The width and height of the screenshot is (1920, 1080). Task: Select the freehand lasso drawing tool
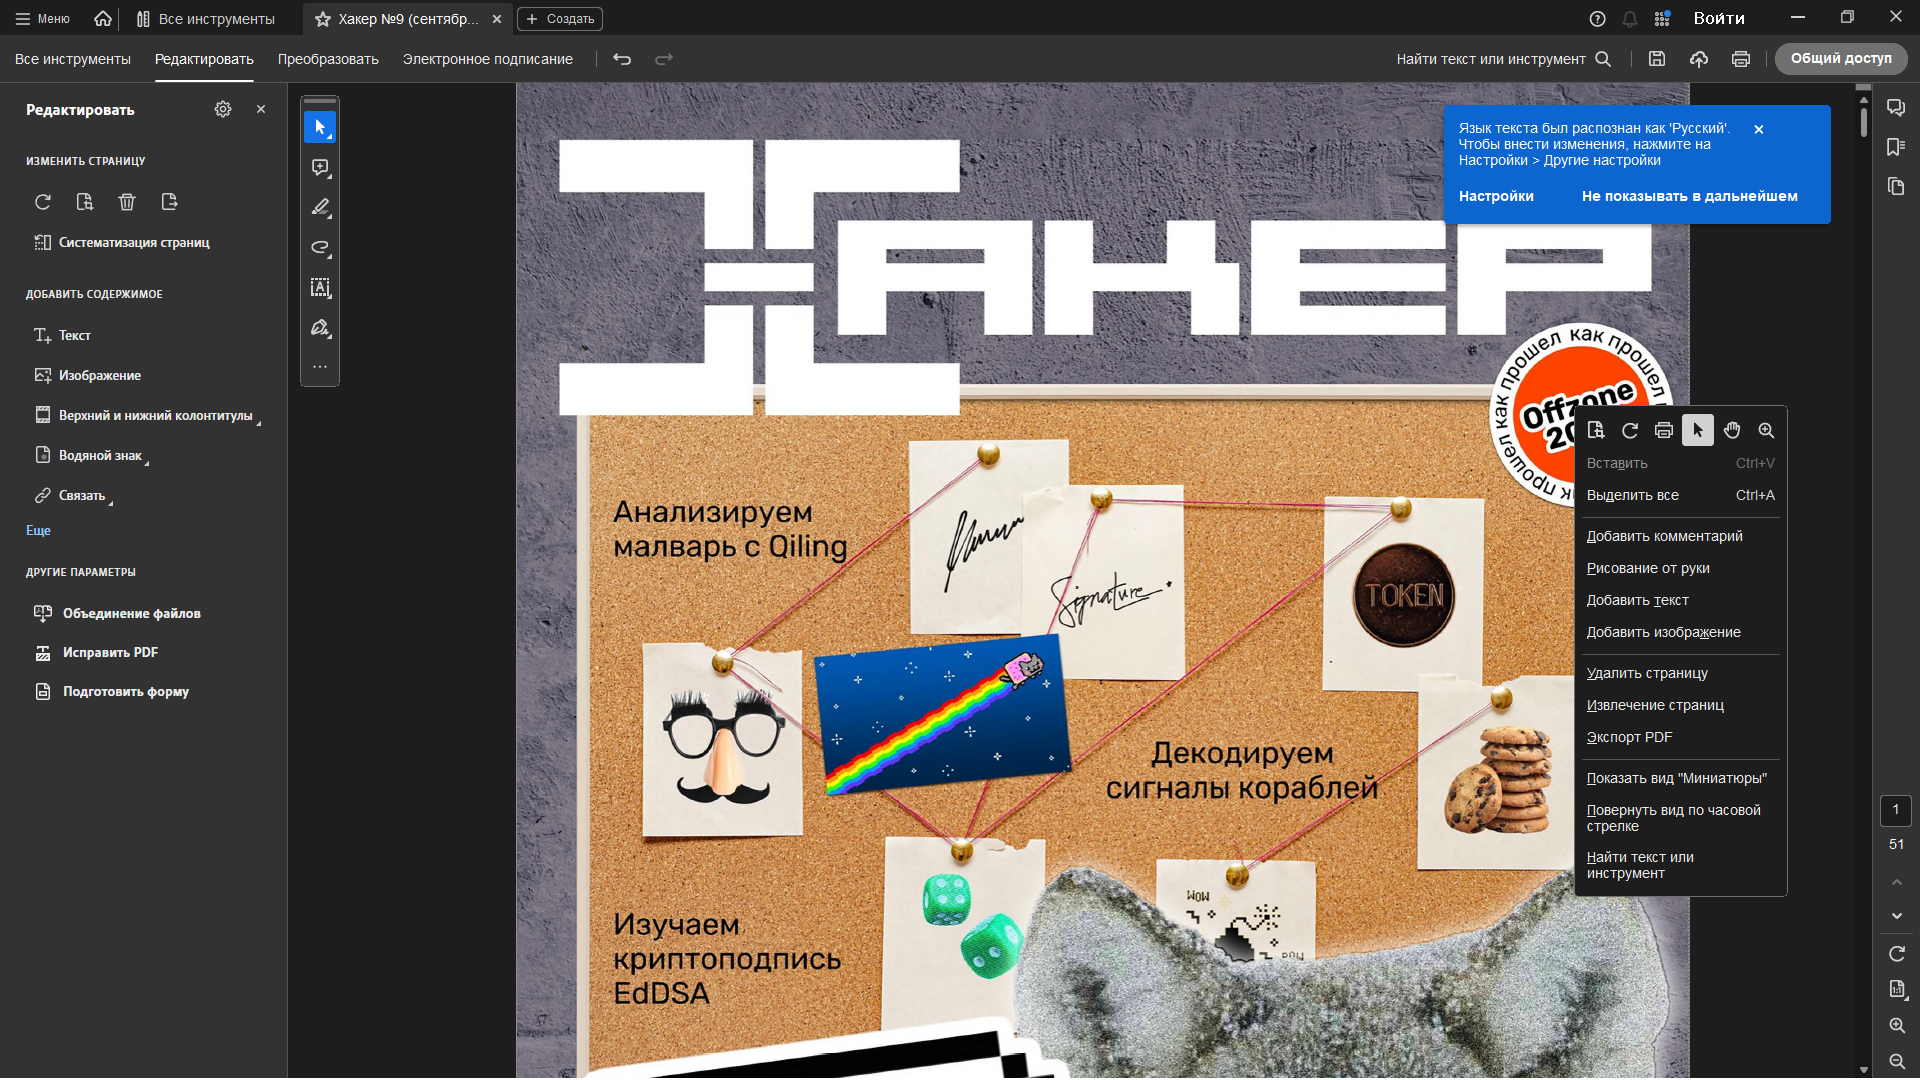320,247
